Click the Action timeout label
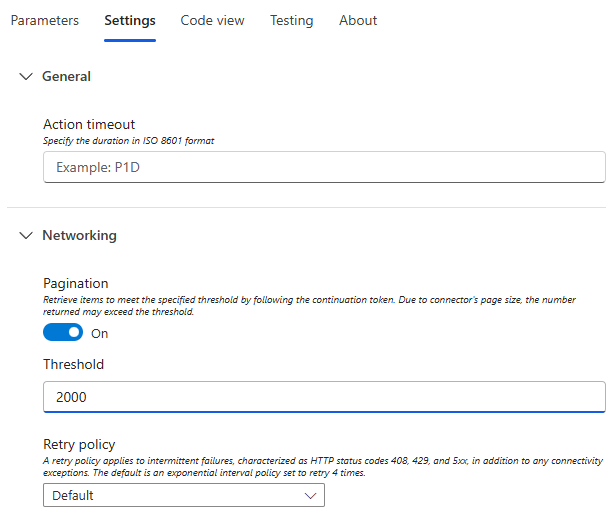 pos(89,125)
